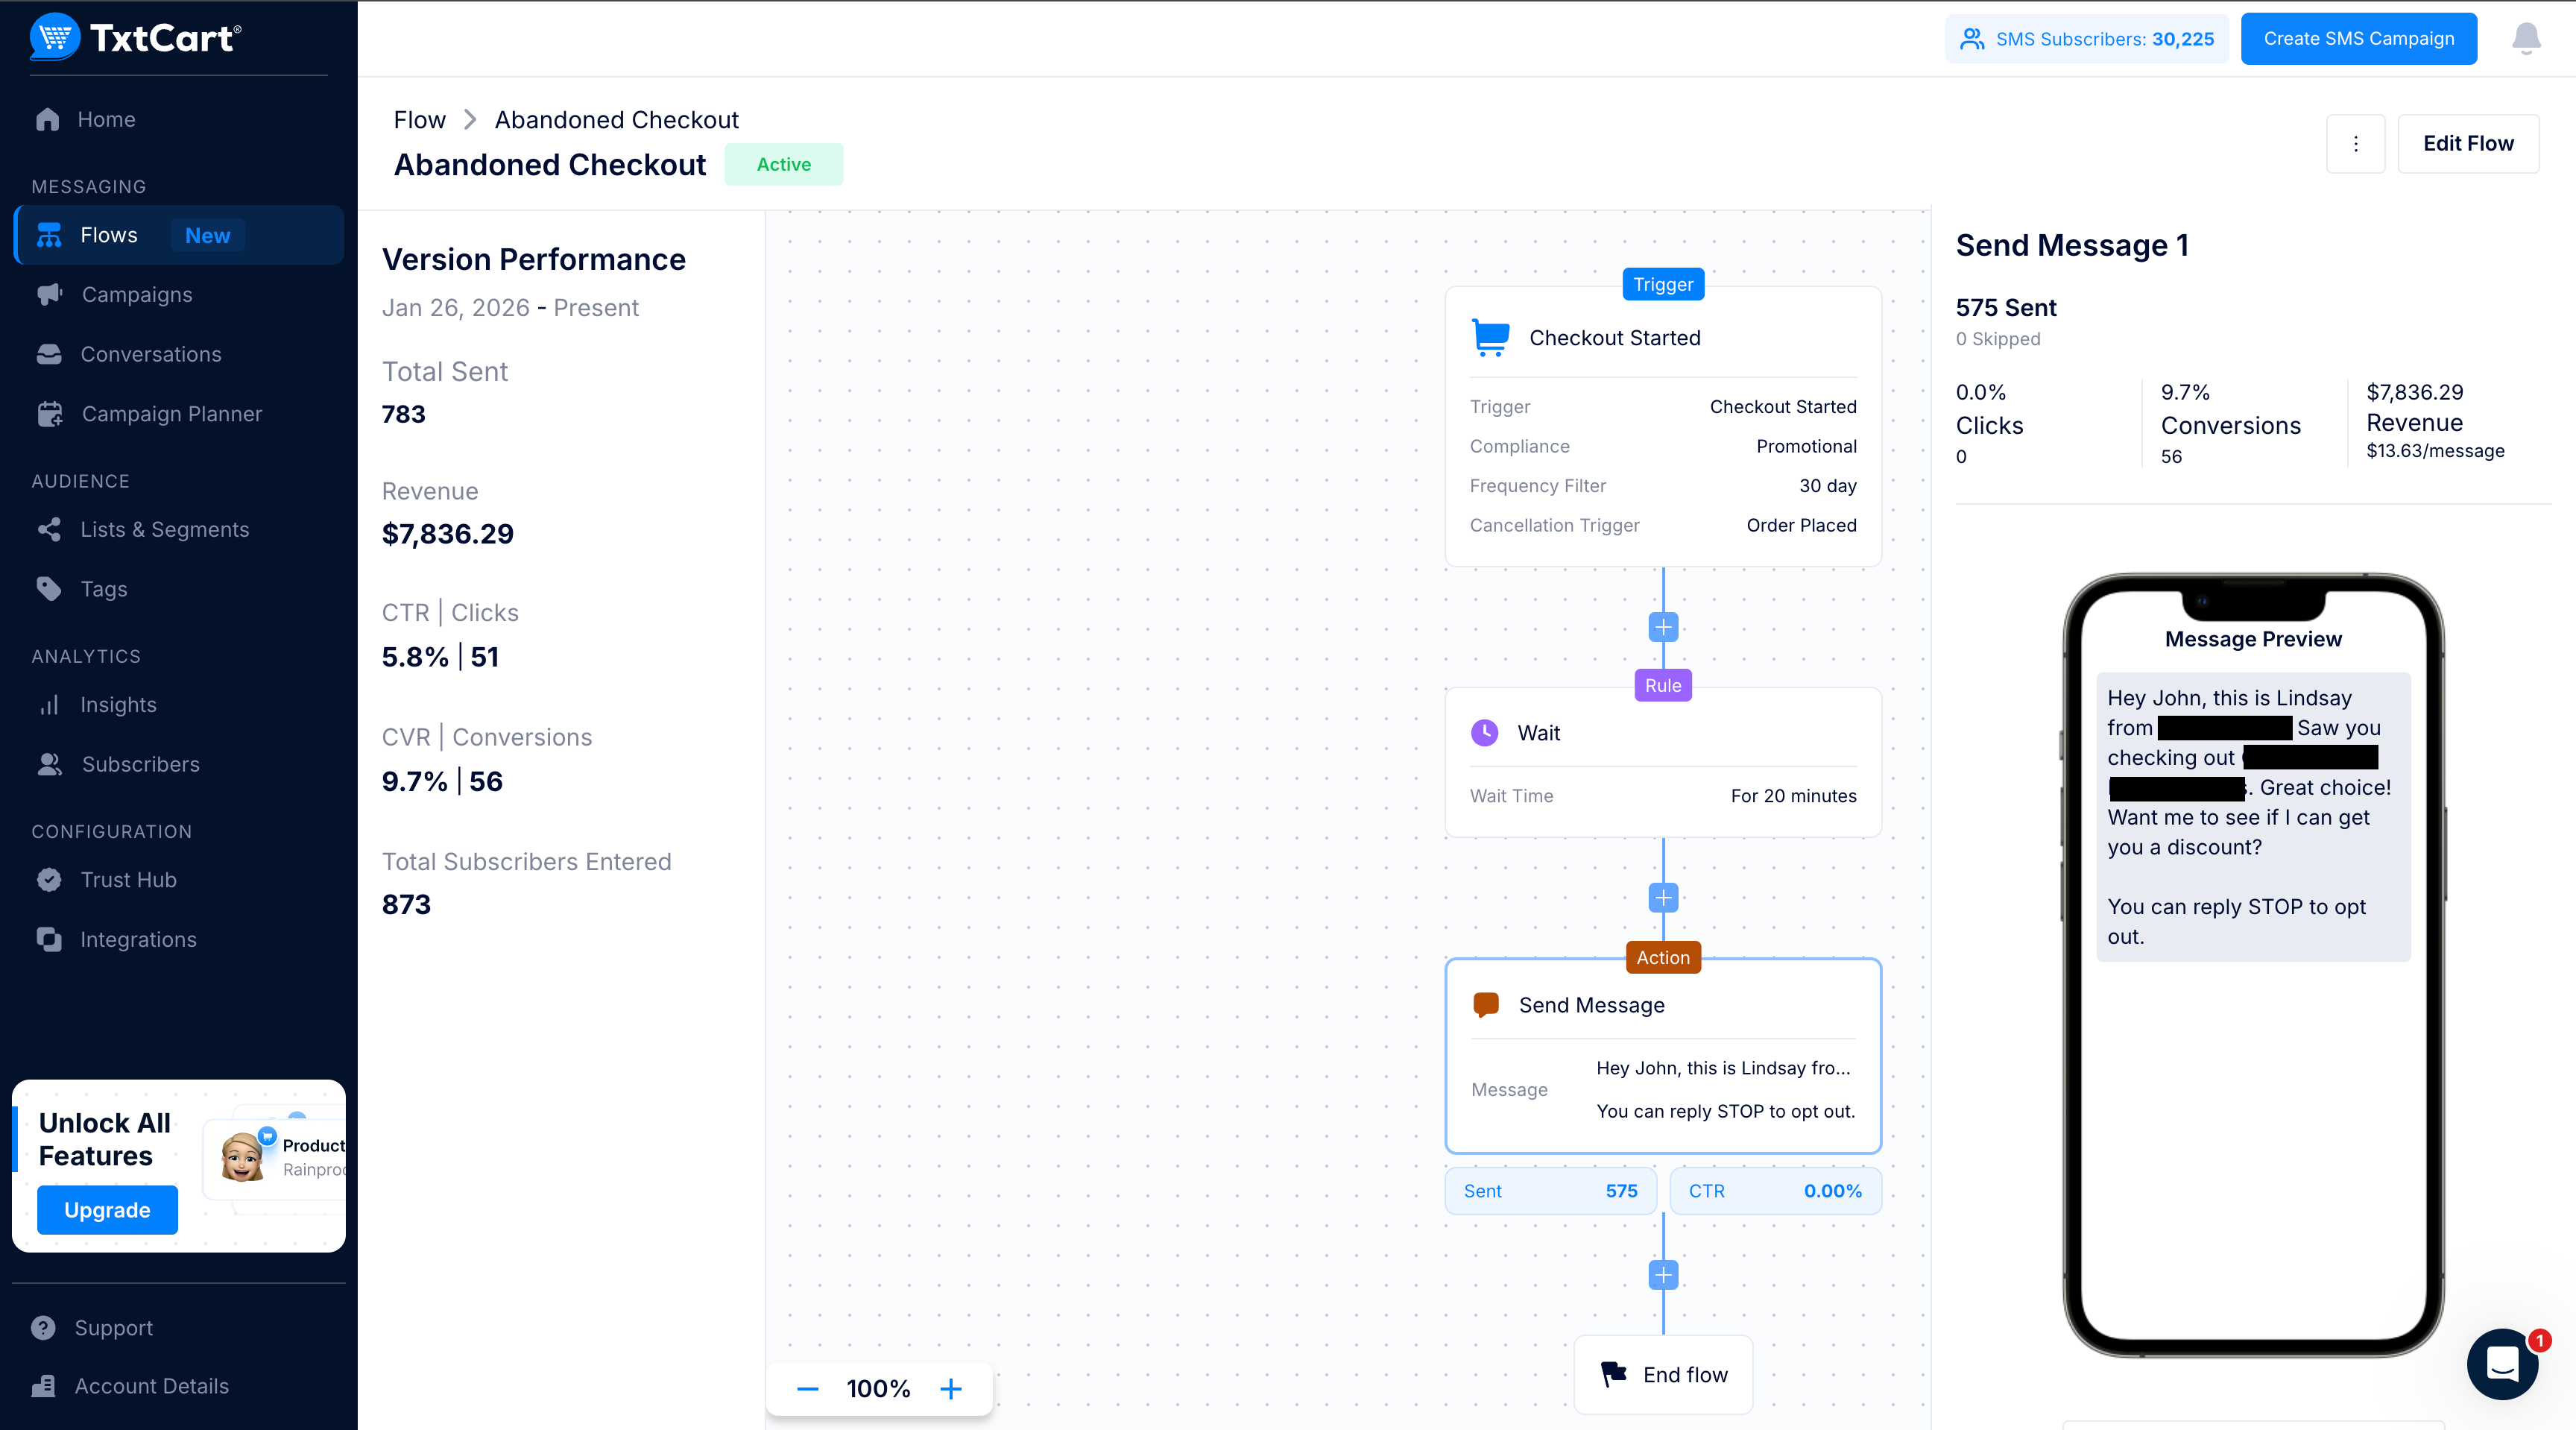Click the Insights bar chart icon
This screenshot has width=2576, height=1430.
(x=49, y=705)
